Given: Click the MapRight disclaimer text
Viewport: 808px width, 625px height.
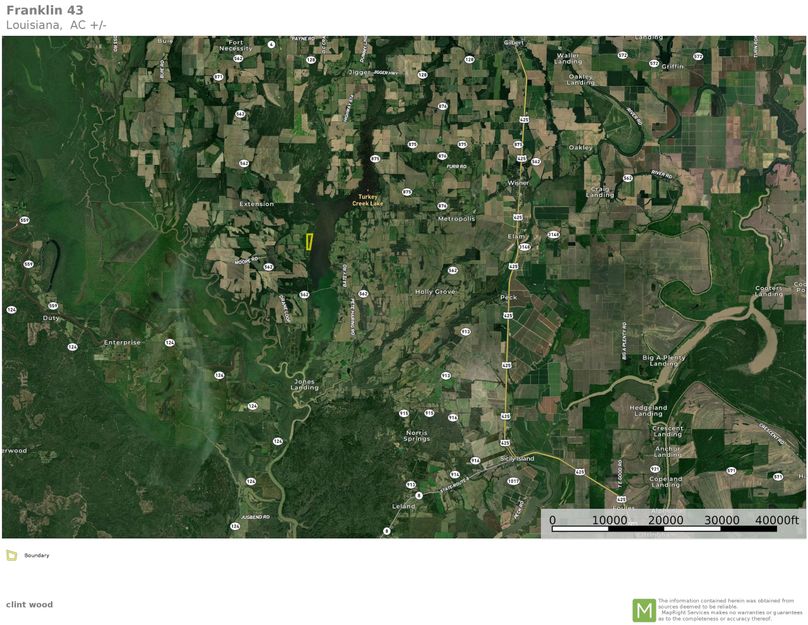Looking at the screenshot, I should click(730, 610).
